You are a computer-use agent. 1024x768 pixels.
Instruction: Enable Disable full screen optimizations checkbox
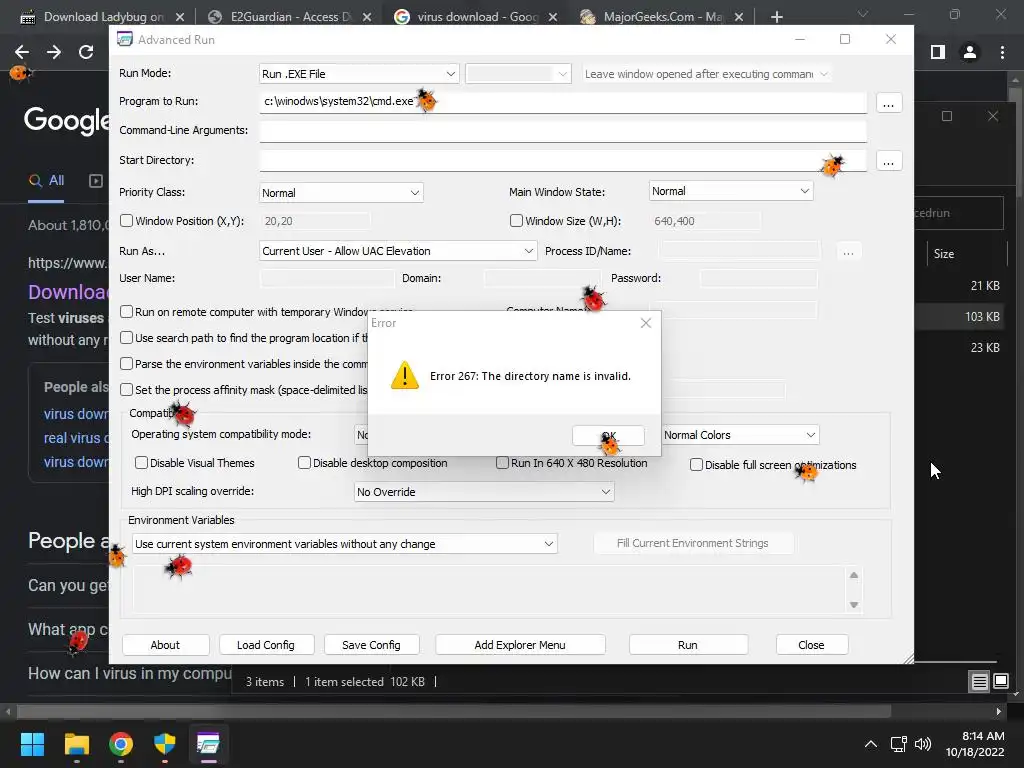click(696, 465)
